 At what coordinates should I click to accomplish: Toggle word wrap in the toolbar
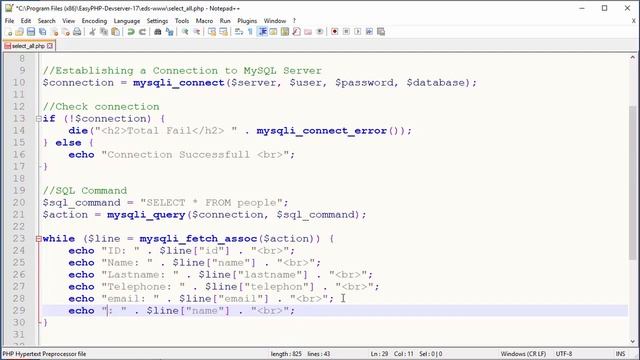coord(239,32)
